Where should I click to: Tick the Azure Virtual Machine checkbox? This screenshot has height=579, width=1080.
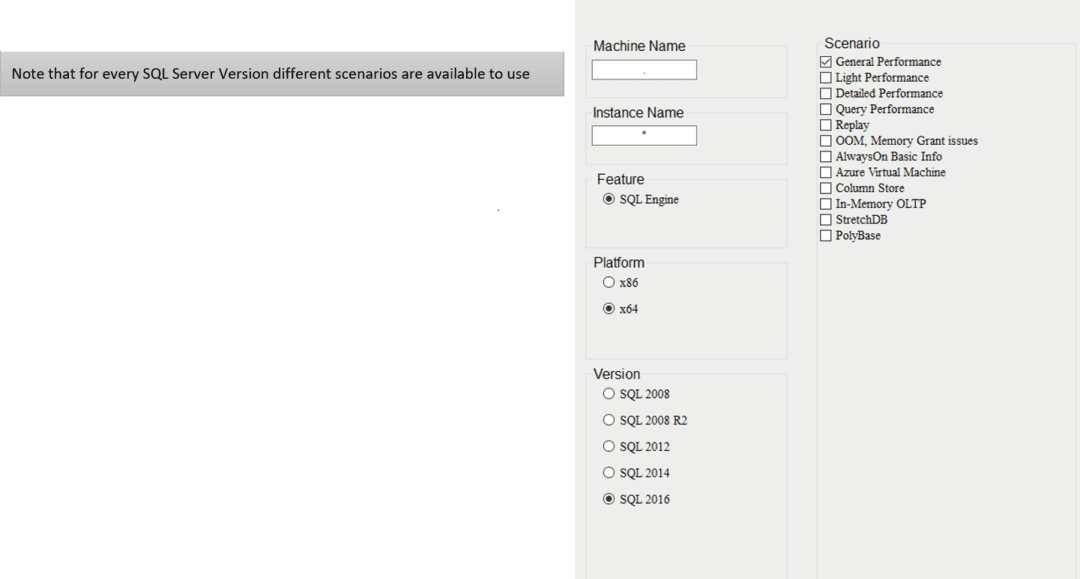coord(826,173)
